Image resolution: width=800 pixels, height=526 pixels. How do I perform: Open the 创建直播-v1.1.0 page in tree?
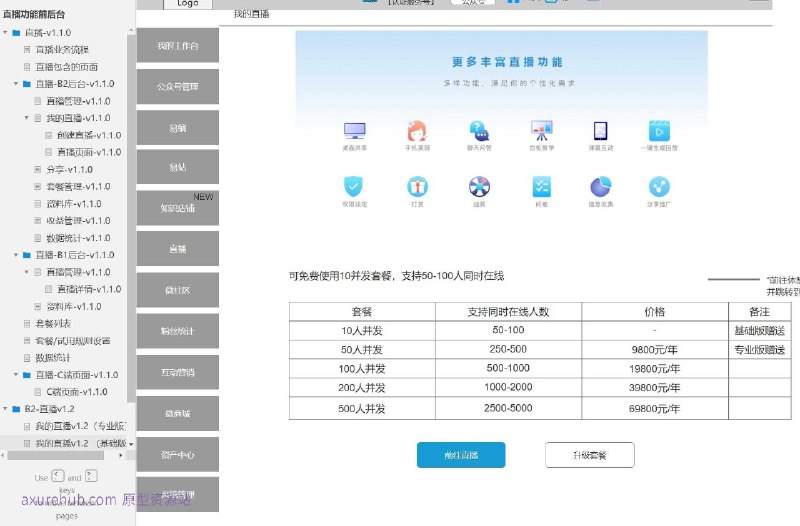point(89,135)
